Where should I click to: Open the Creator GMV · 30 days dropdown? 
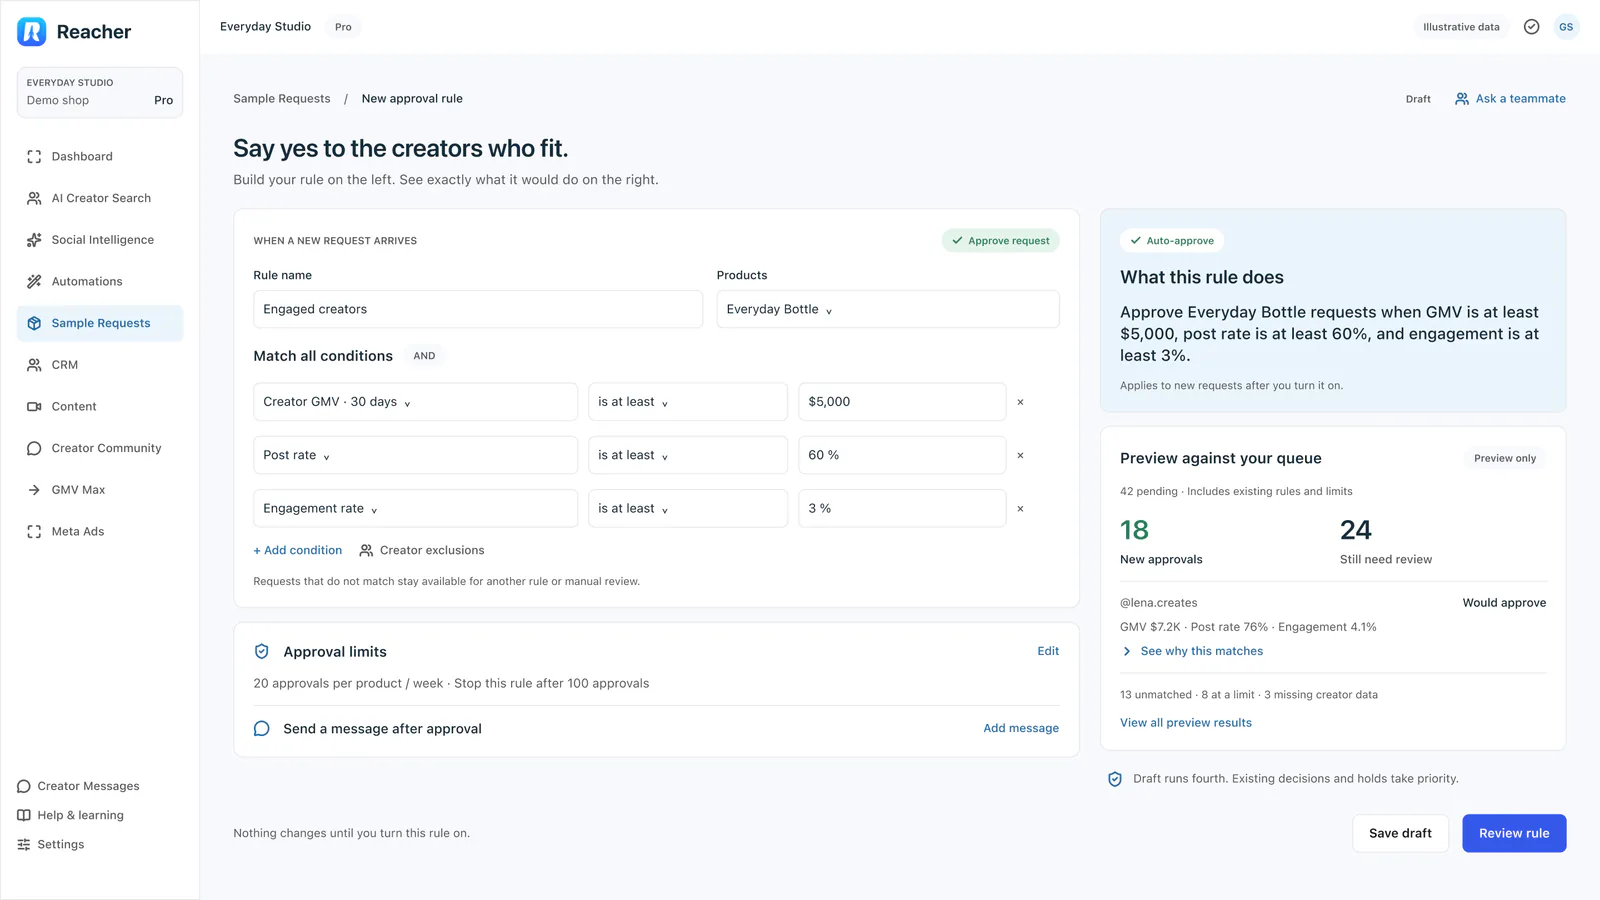415,402
